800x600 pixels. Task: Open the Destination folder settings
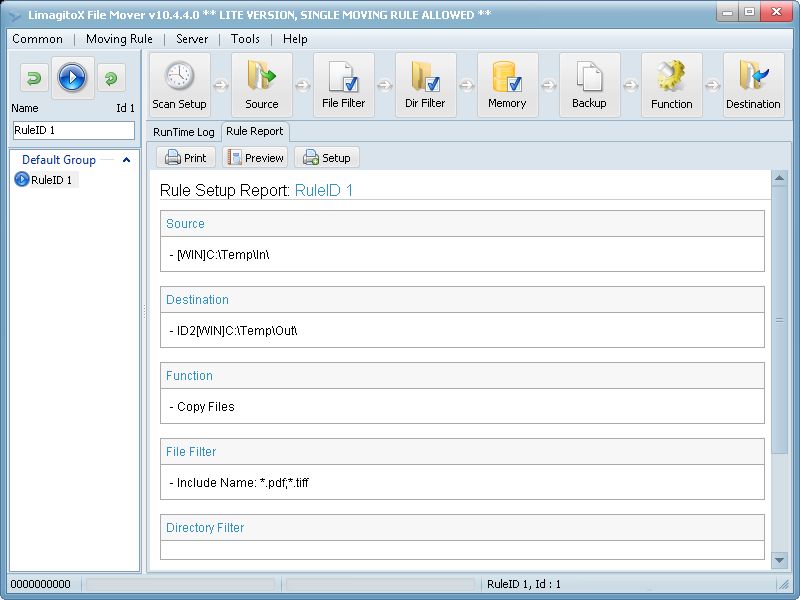[754, 85]
